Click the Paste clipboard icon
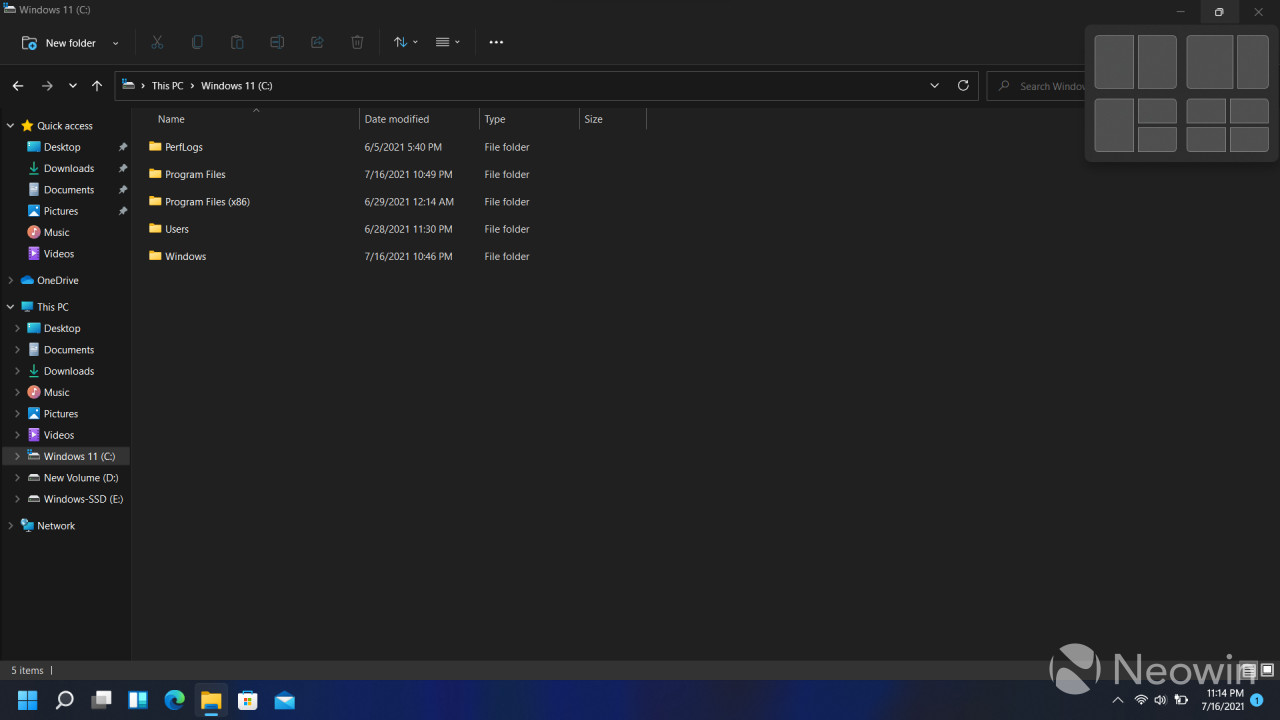1280x720 pixels. coord(237,43)
